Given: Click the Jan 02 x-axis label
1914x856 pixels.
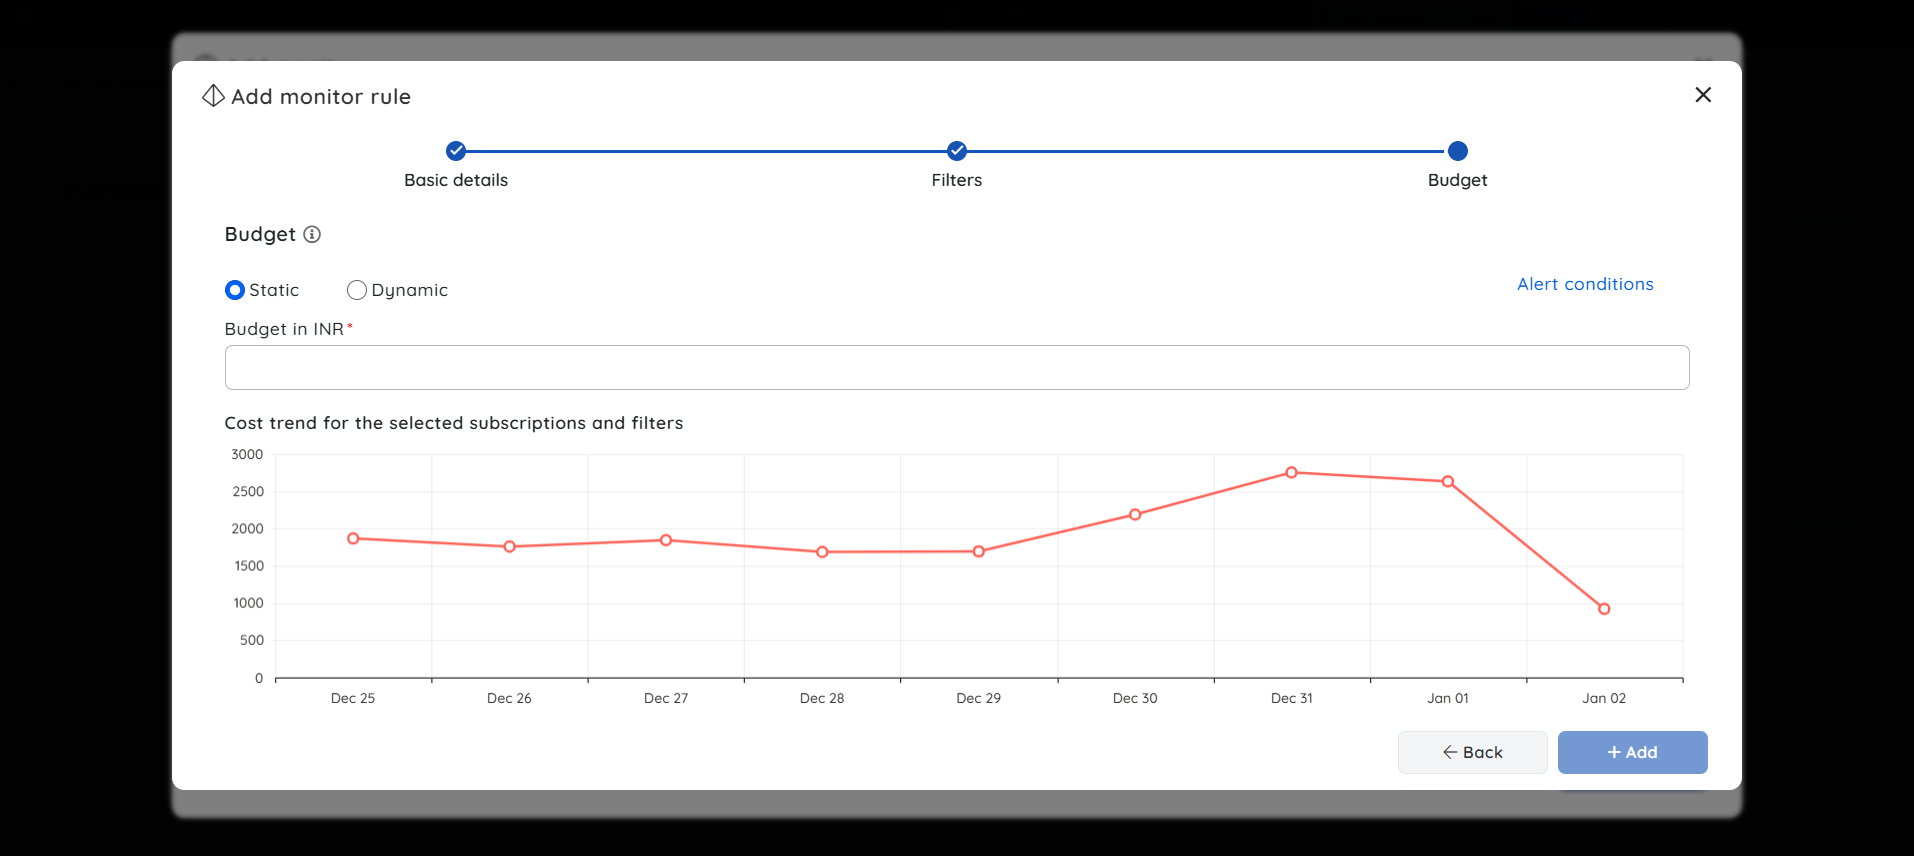Looking at the screenshot, I should tap(1604, 698).
